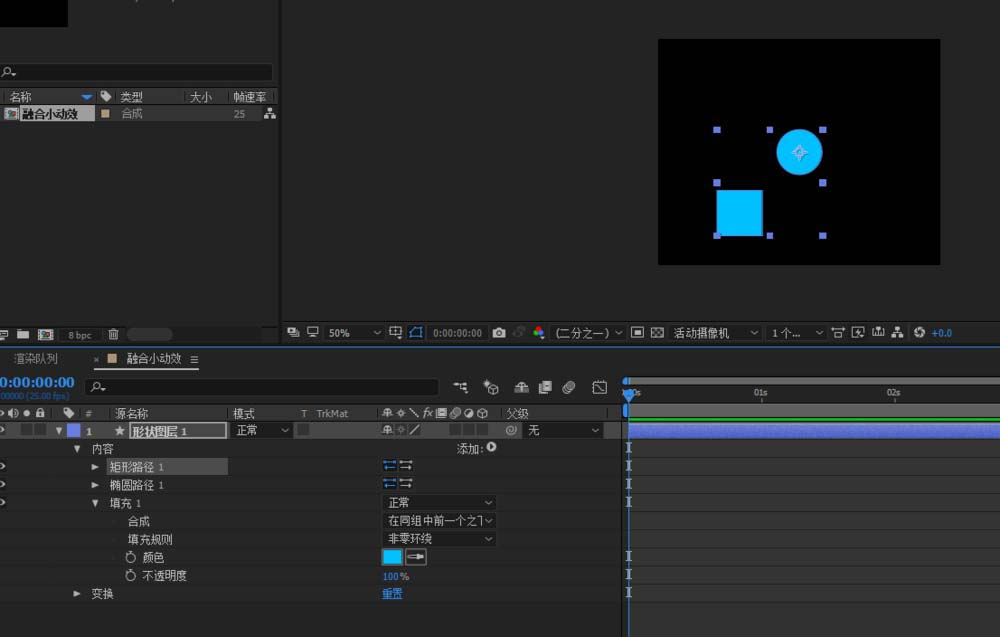Expand the 椭圆路径 1 group
Screen dimensions: 1000x637
(96, 485)
